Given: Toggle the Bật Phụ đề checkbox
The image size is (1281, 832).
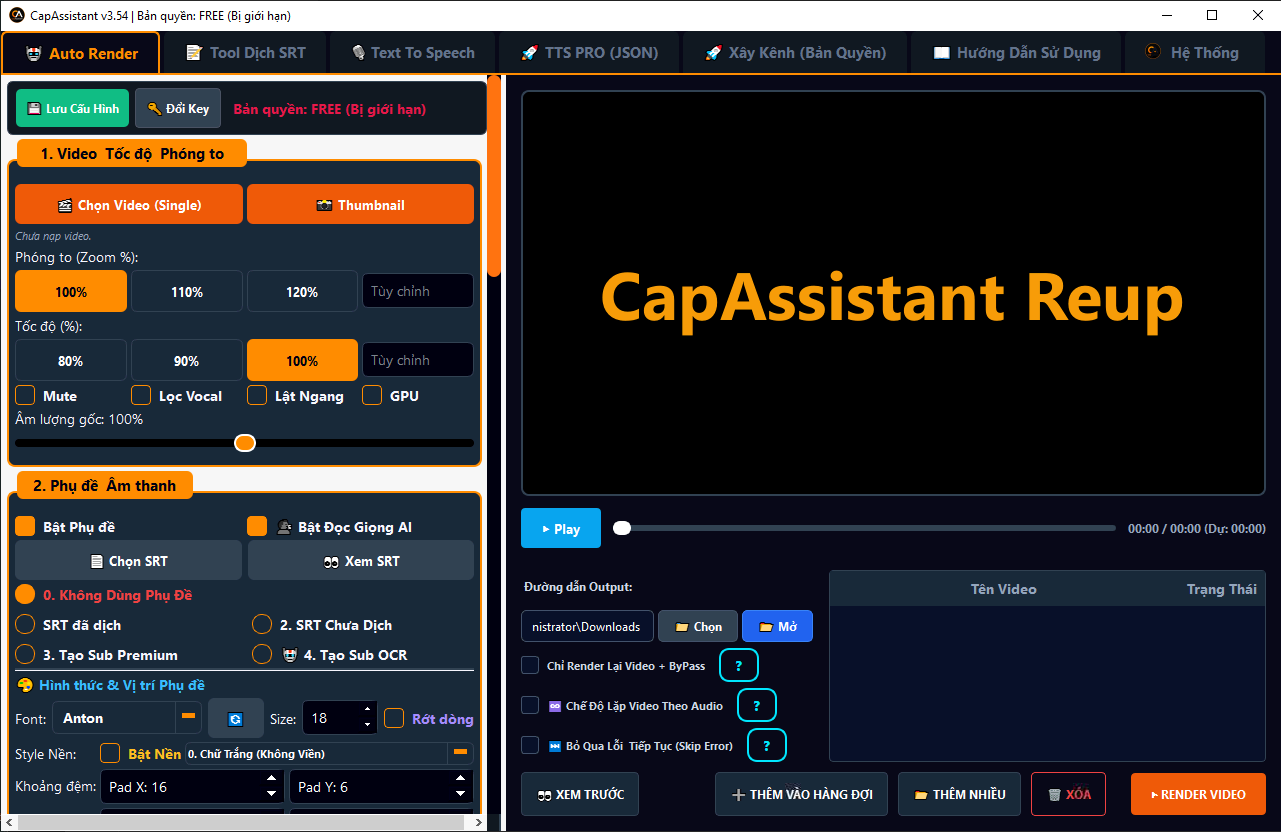Looking at the screenshot, I should click(x=25, y=526).
